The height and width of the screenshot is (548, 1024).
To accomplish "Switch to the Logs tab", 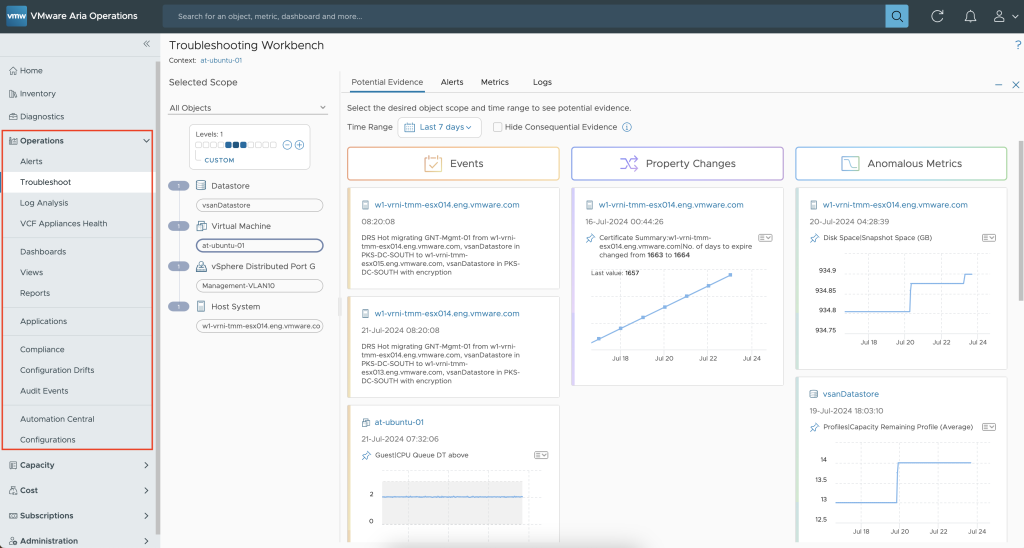I will point(542,82).
